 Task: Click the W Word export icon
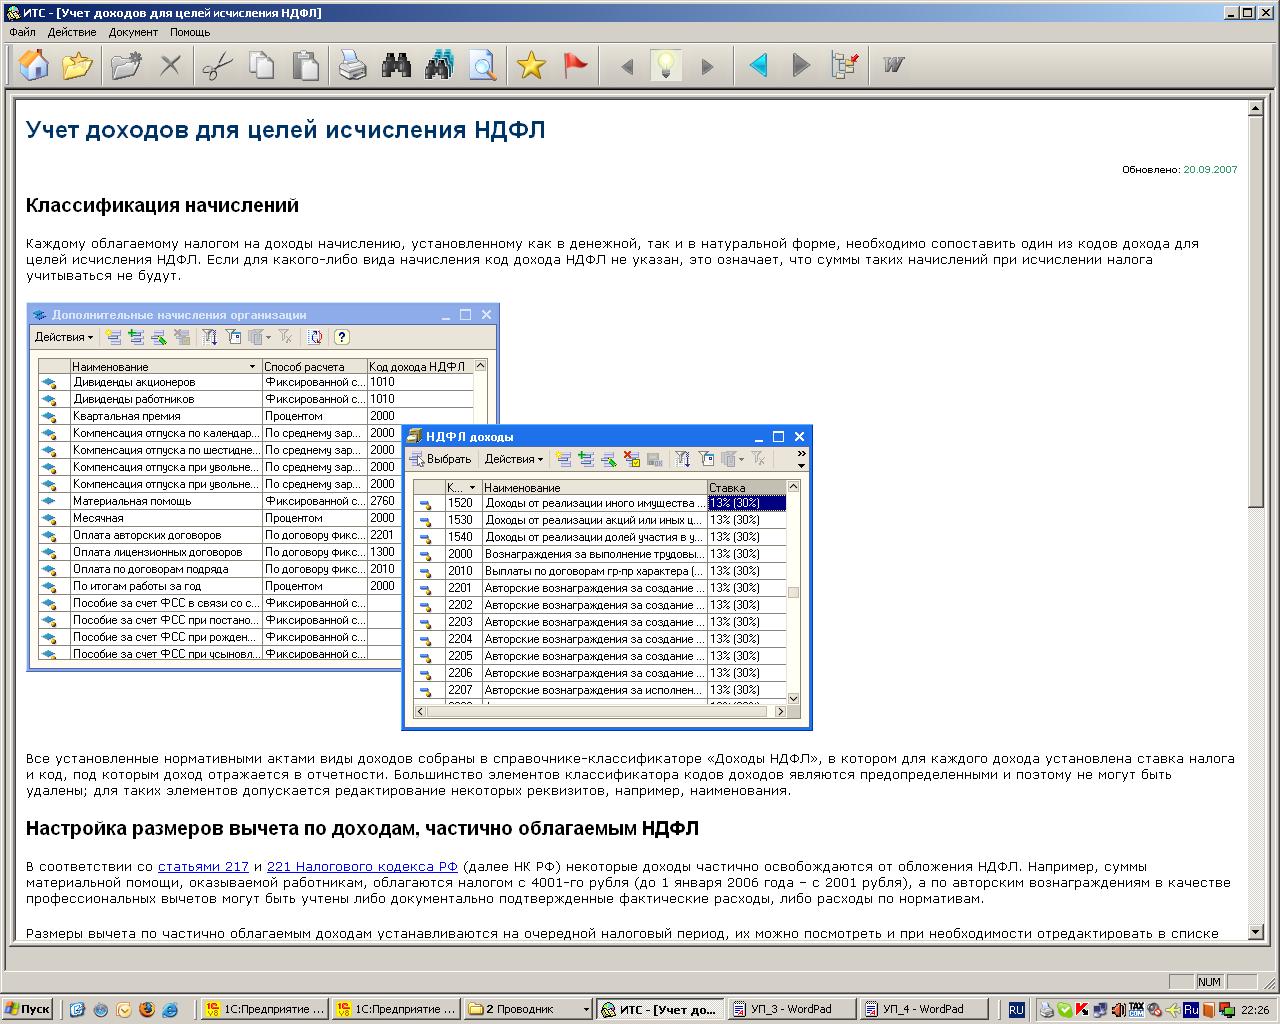[x=893, y=66]
